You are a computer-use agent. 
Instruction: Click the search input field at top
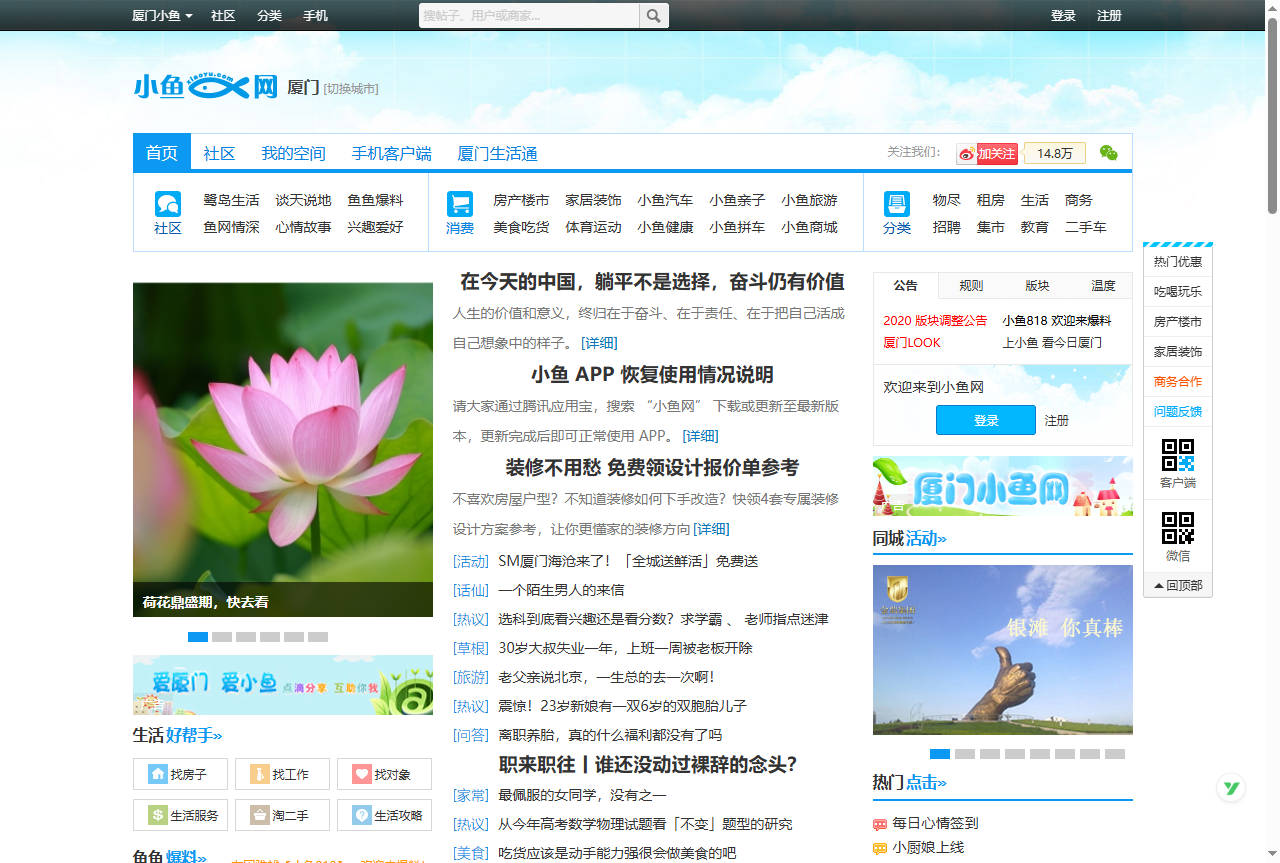click(528, 16)
